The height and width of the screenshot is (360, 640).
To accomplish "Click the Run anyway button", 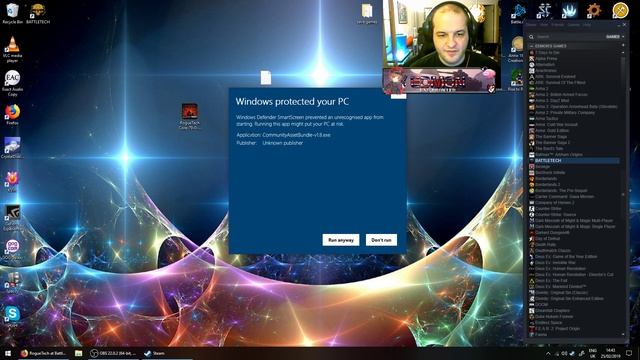I will (341, 240).
